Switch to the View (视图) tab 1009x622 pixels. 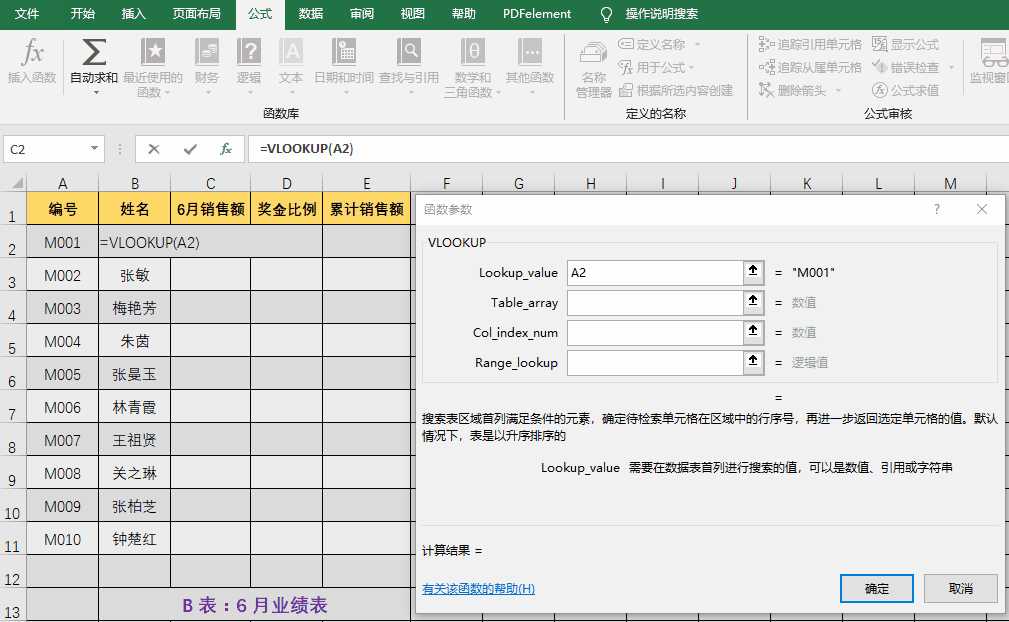[412, 14]
